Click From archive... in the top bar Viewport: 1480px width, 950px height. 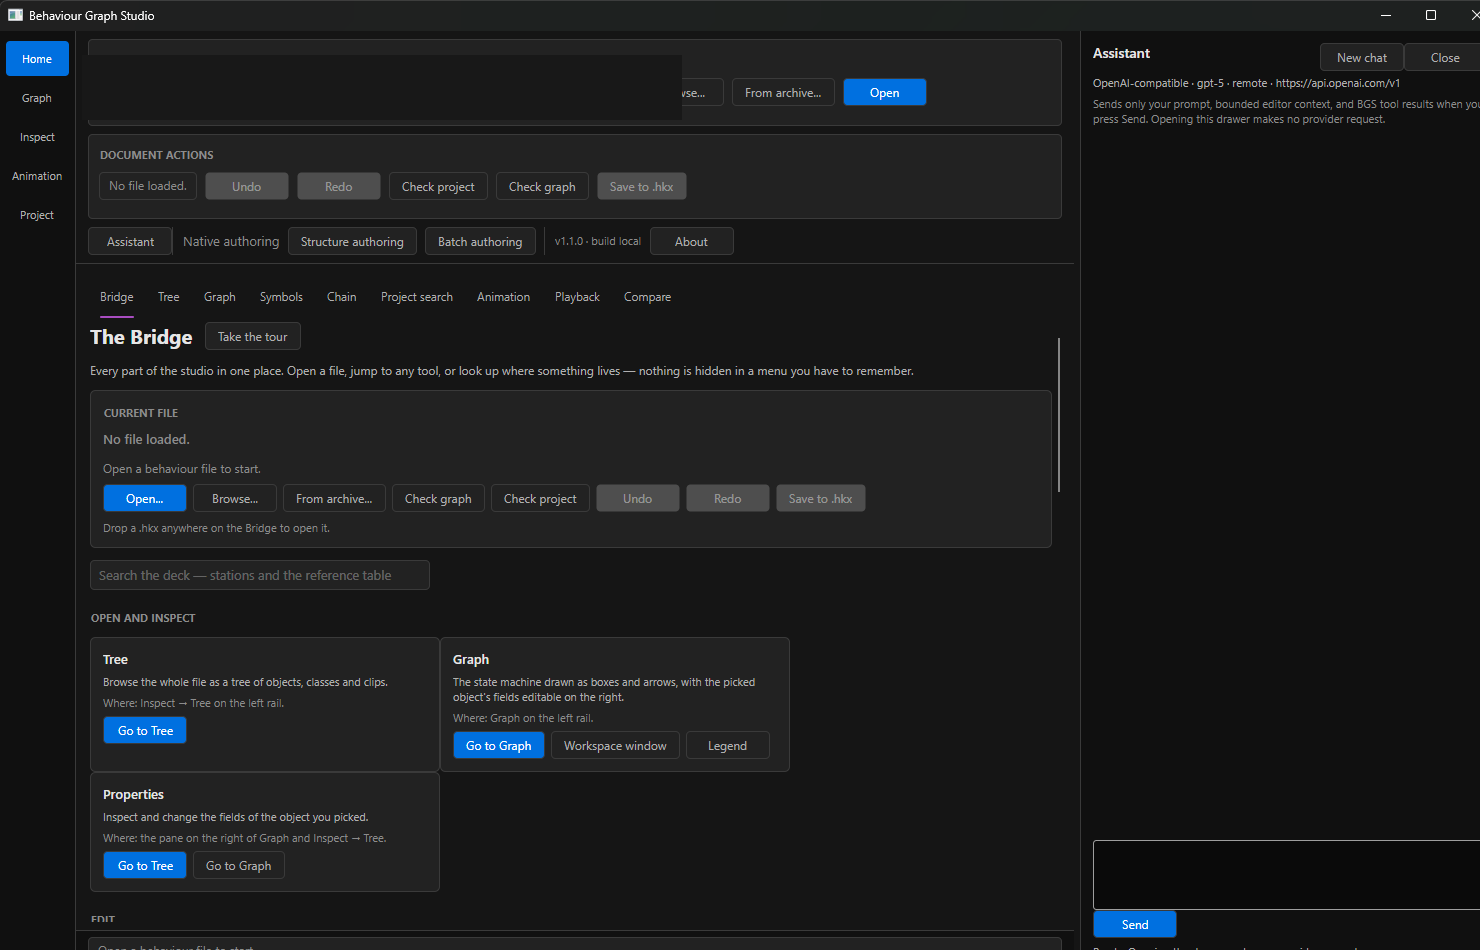(x=783, y=92)
